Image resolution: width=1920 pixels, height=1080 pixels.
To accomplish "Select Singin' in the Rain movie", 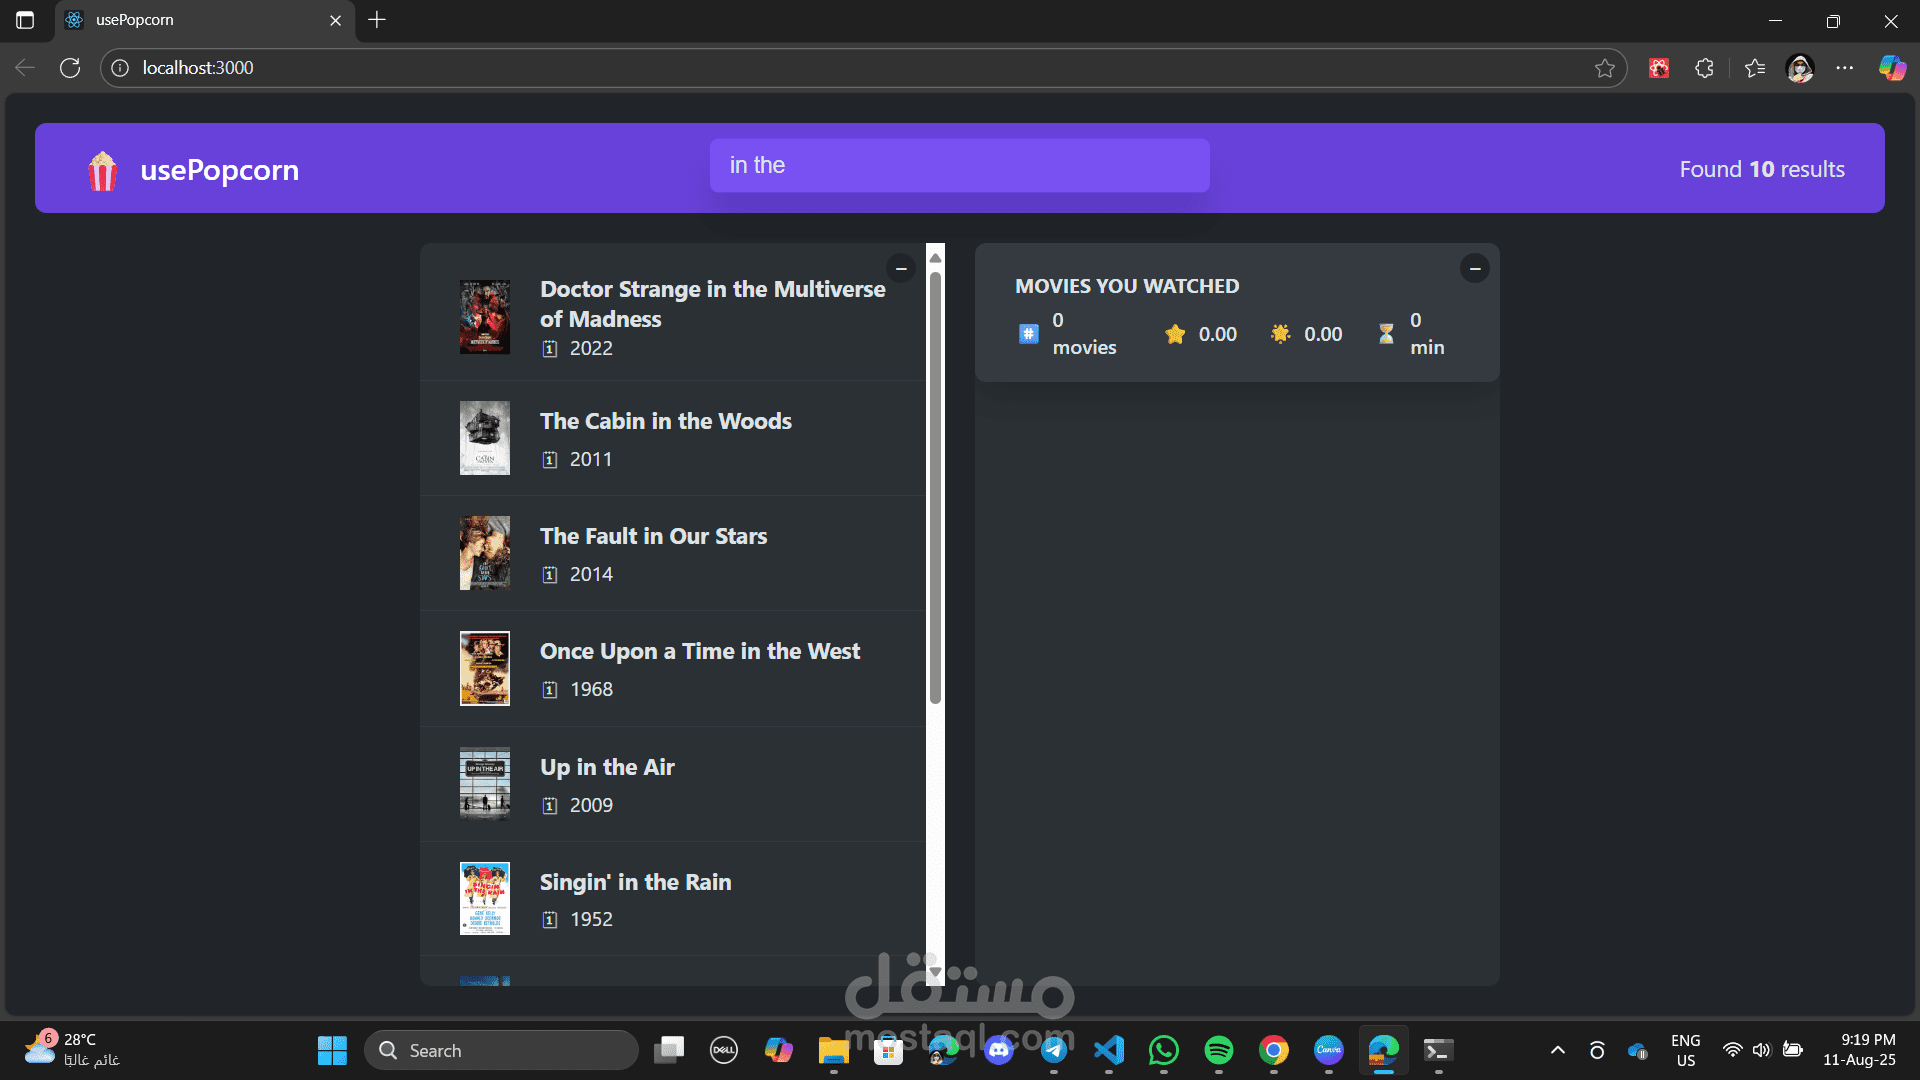I will (x=673, y=899).
